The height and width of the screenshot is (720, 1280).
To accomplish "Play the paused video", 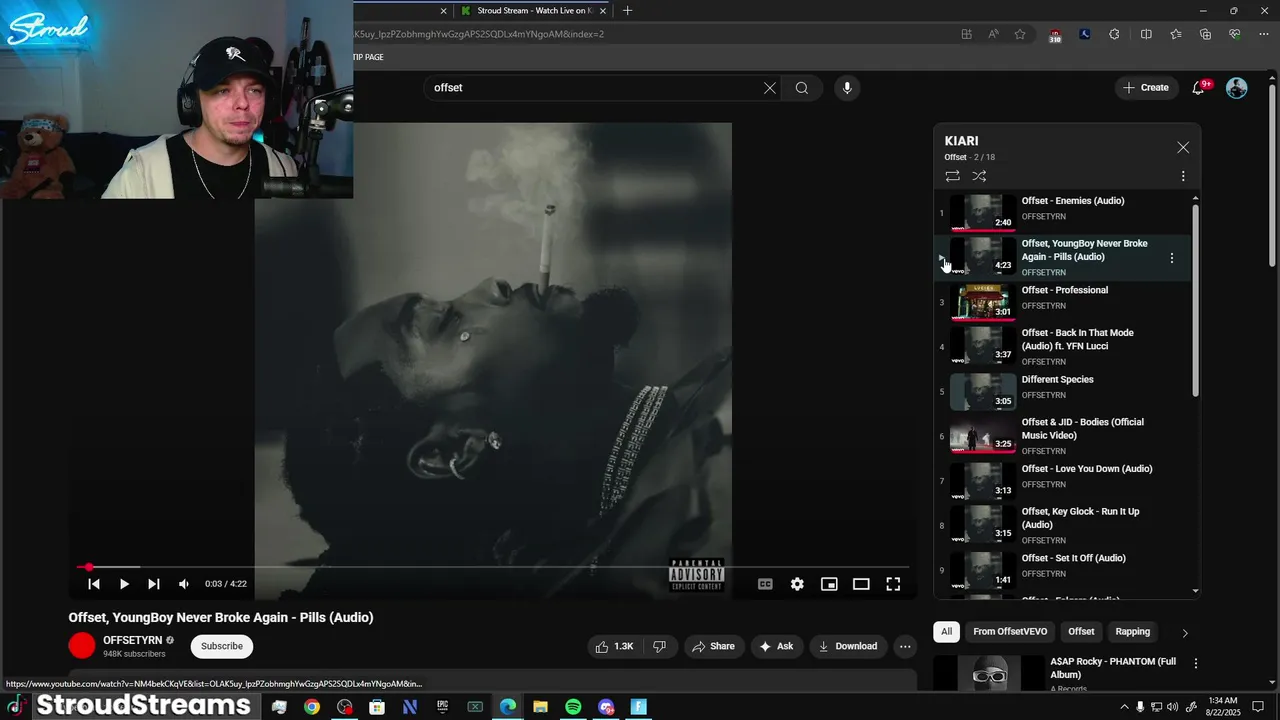I will click(124, 584).
